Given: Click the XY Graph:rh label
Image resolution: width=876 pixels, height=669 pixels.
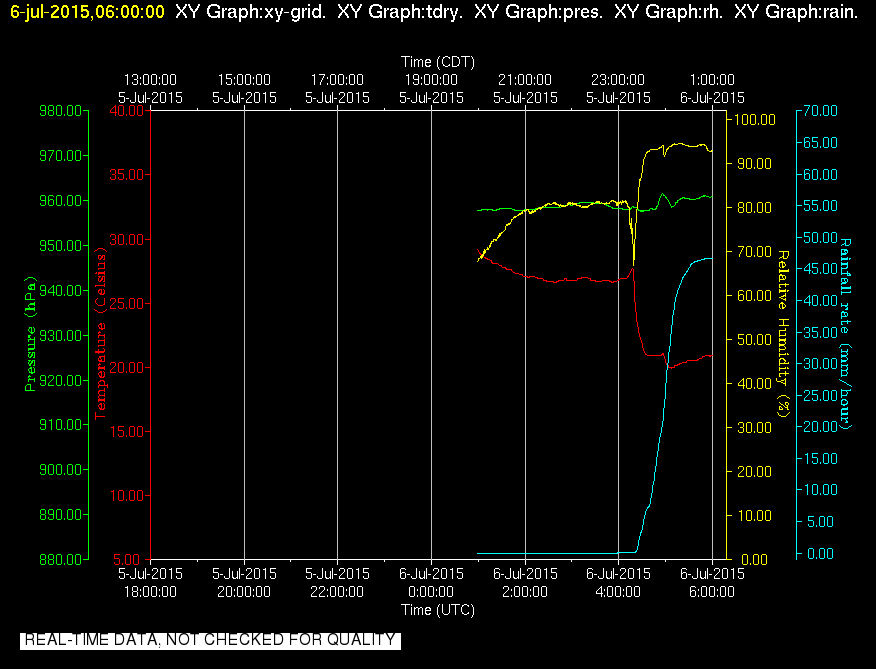Looking at the screenshot, I should coord(669,12).
